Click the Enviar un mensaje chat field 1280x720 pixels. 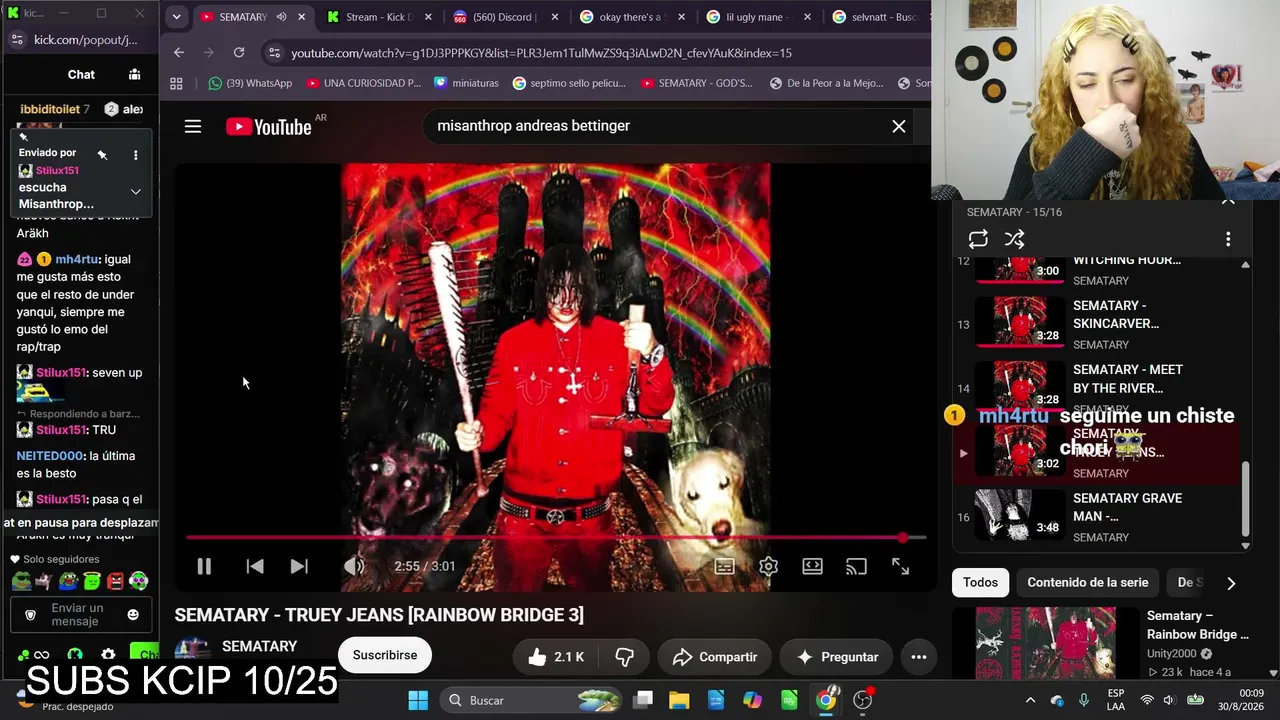point(77,615)
